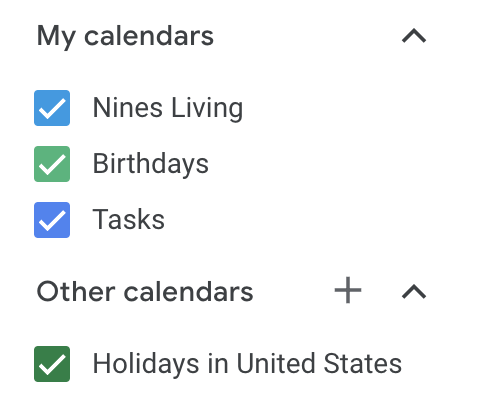Click the Other calendars heading text
The height and width of the screenshot is (394, 490).
145,291
